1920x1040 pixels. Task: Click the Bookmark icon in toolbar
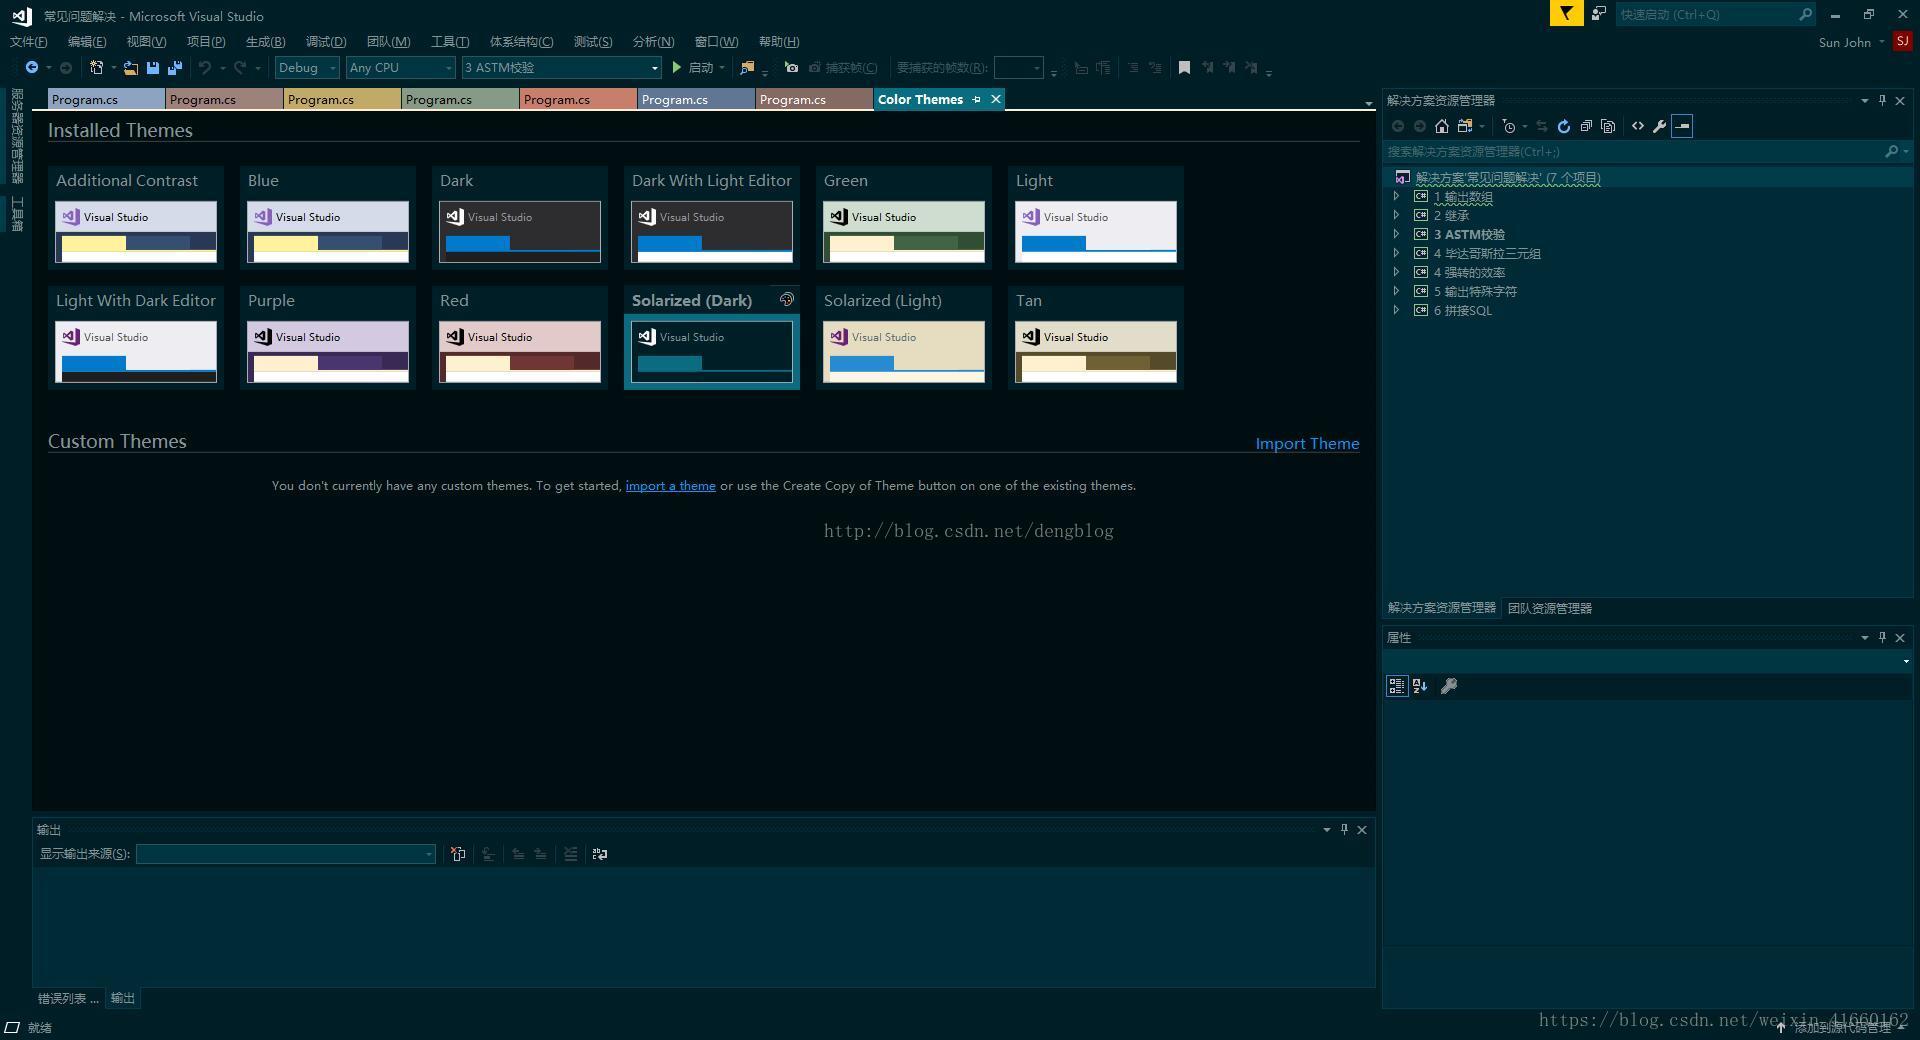point(1184,68)
